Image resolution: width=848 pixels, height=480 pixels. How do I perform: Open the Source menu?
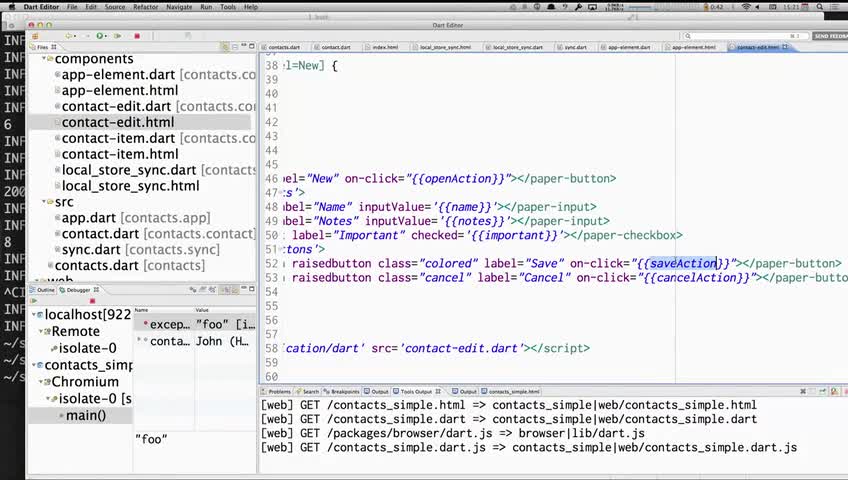coord(115,7)
